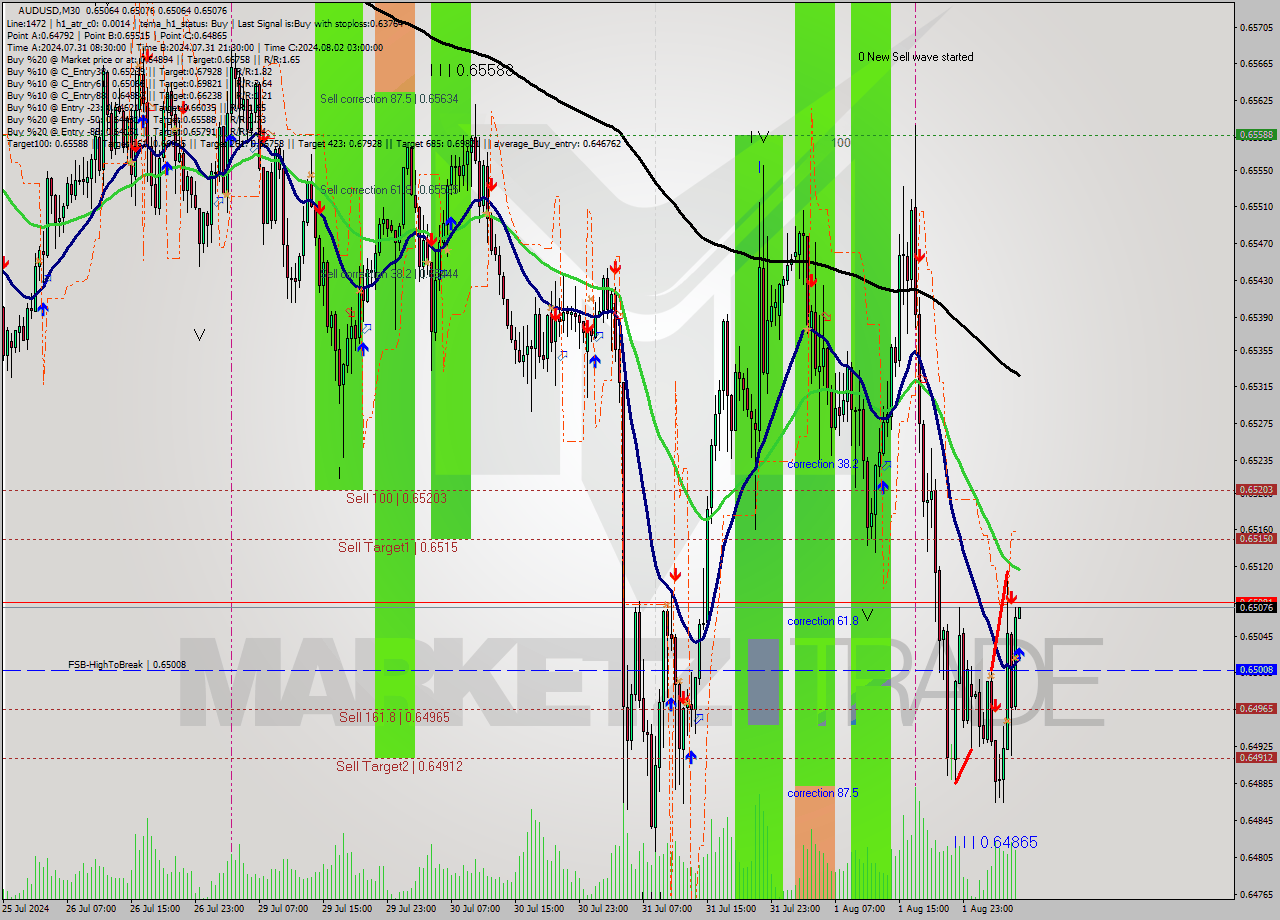Click the 'FSB-HighToBreak | 0.65008' label
Image resolution: width=1280 pixels, height=920 pixels.
click(x=127, y=664)
